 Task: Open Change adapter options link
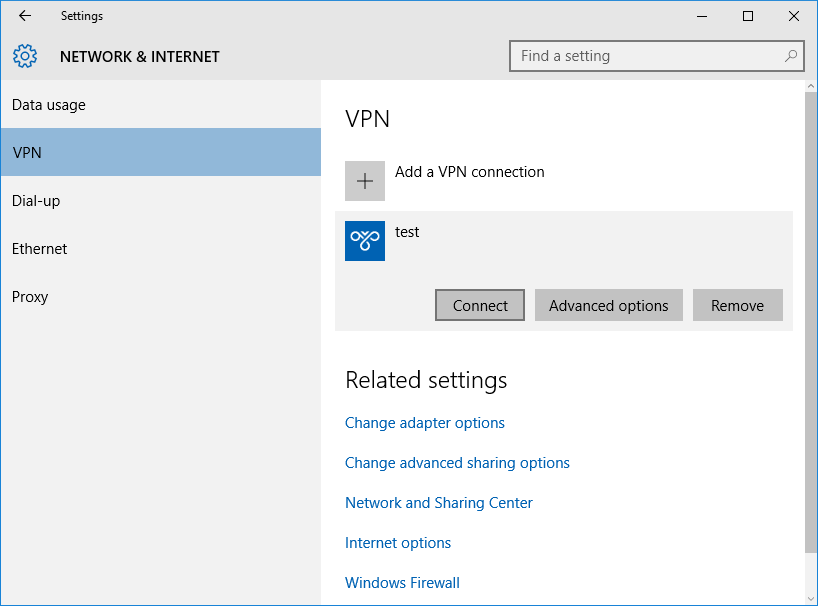point(425,423)
